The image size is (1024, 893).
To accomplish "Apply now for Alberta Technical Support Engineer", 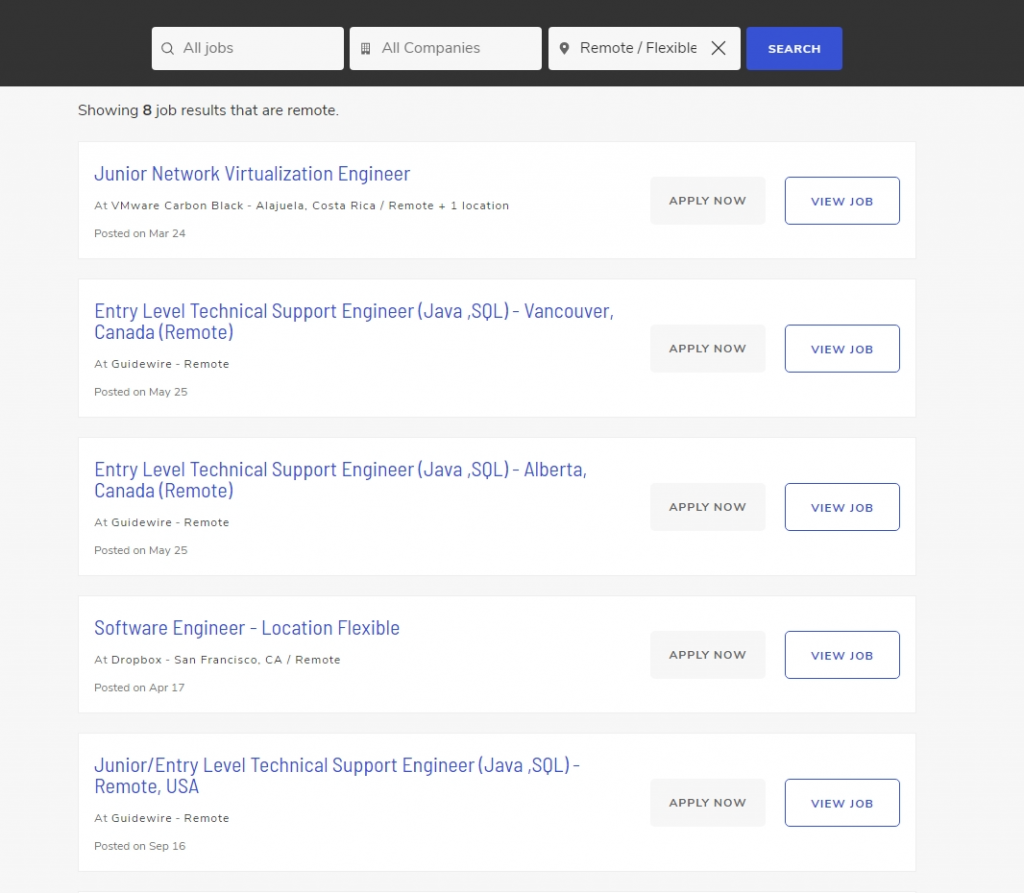I will pyautogui.click(x=707, y=507).
